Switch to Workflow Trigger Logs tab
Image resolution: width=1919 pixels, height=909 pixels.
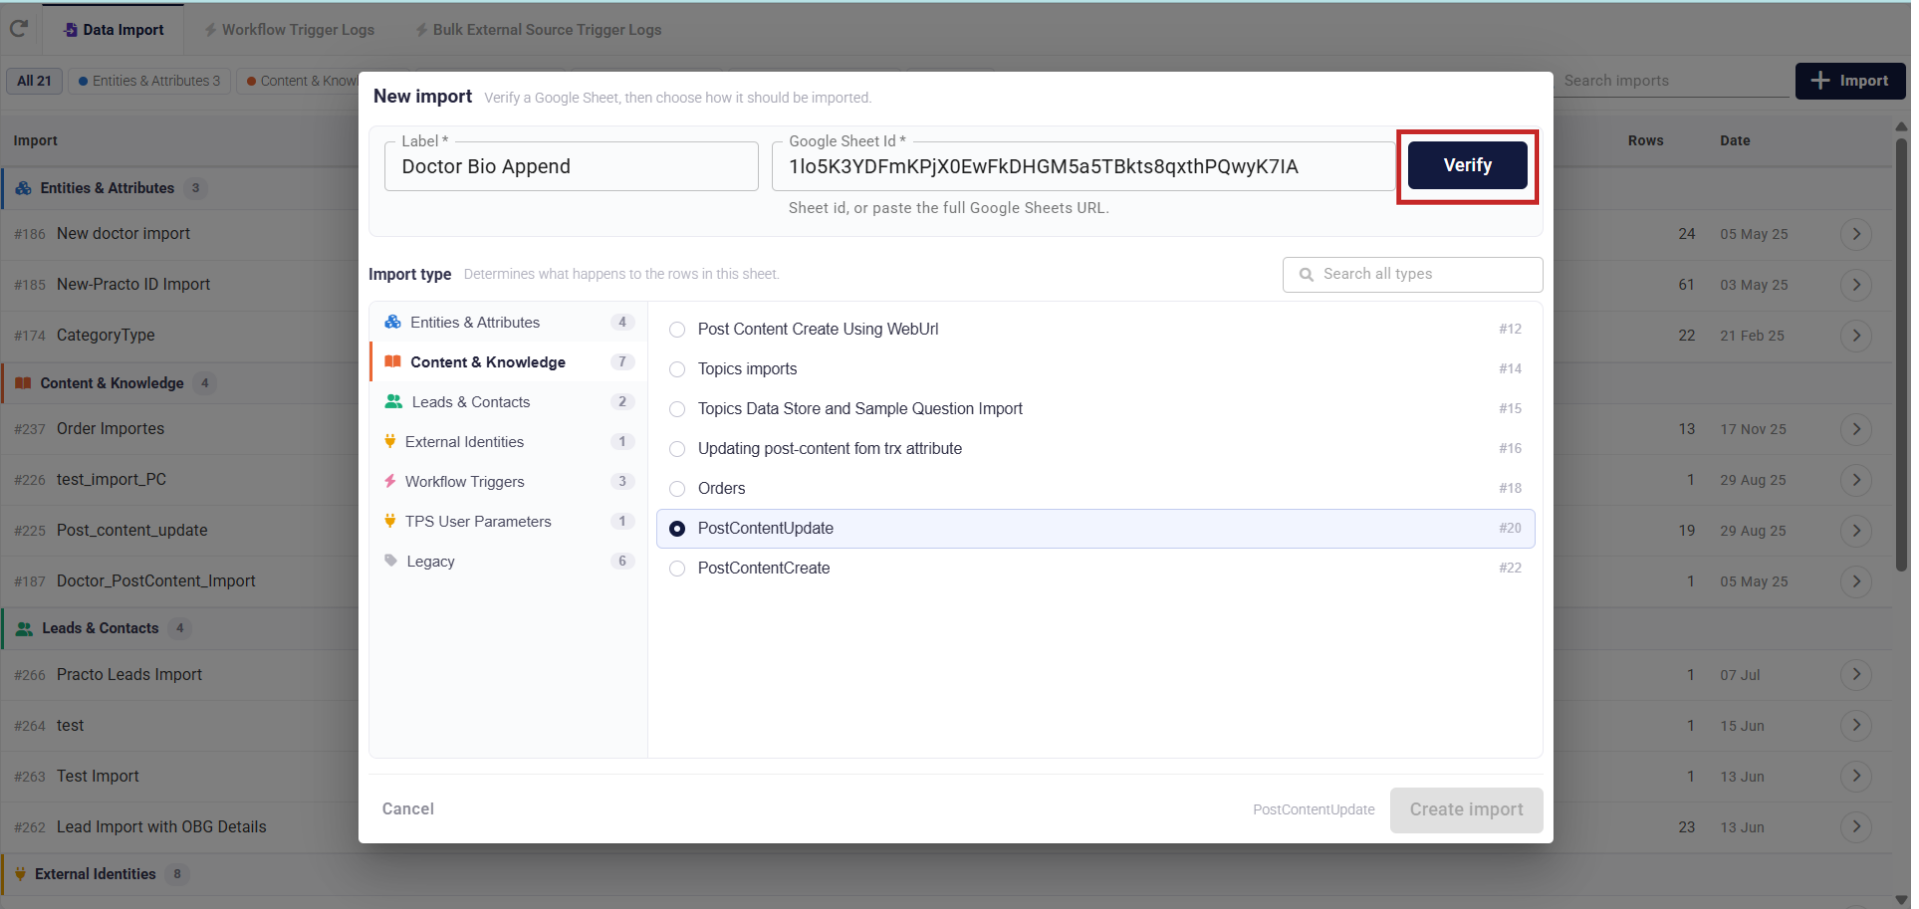point(289,30)
